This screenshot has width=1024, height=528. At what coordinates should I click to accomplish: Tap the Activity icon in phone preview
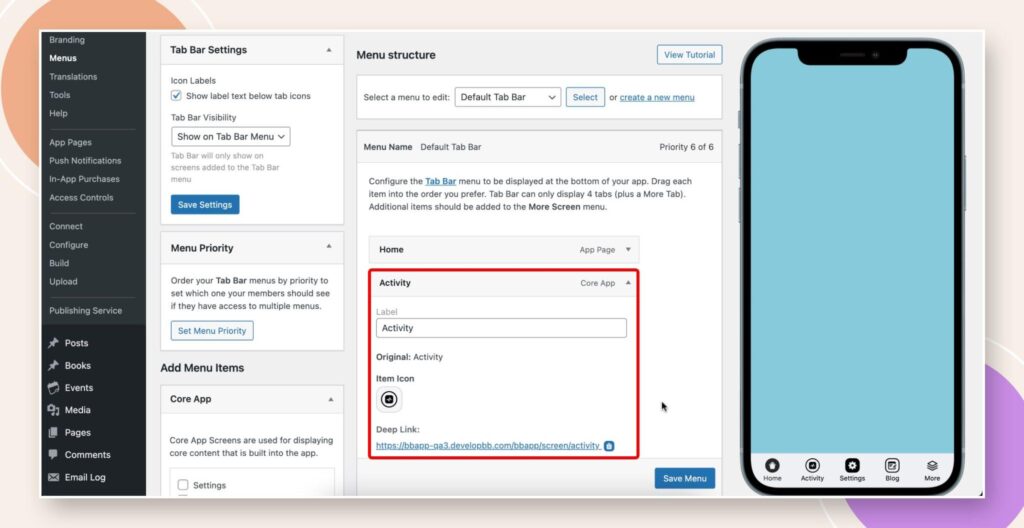812,466
